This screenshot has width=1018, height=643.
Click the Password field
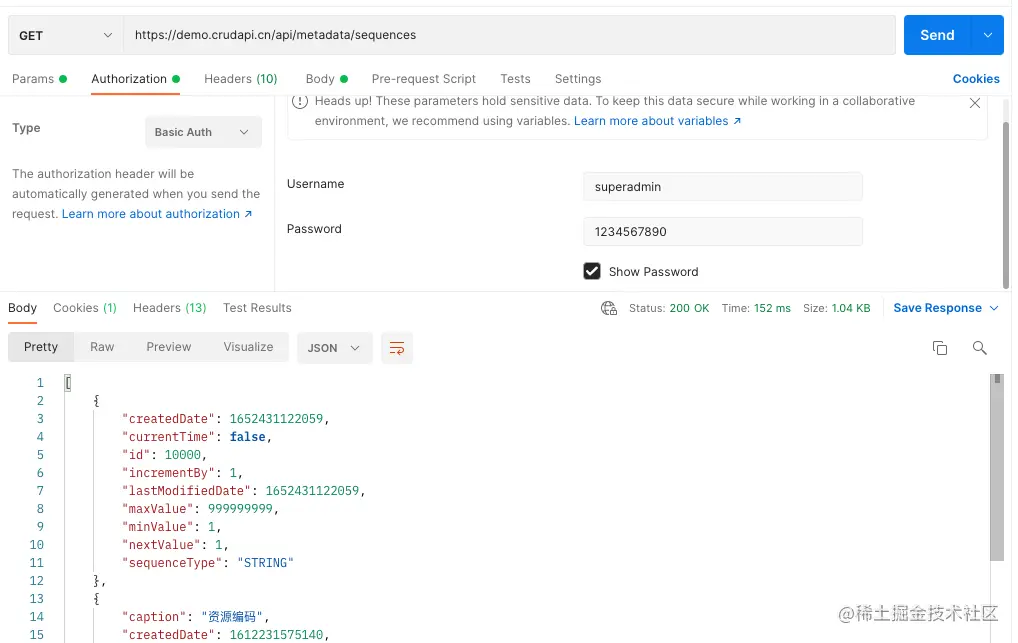point(723,231)
